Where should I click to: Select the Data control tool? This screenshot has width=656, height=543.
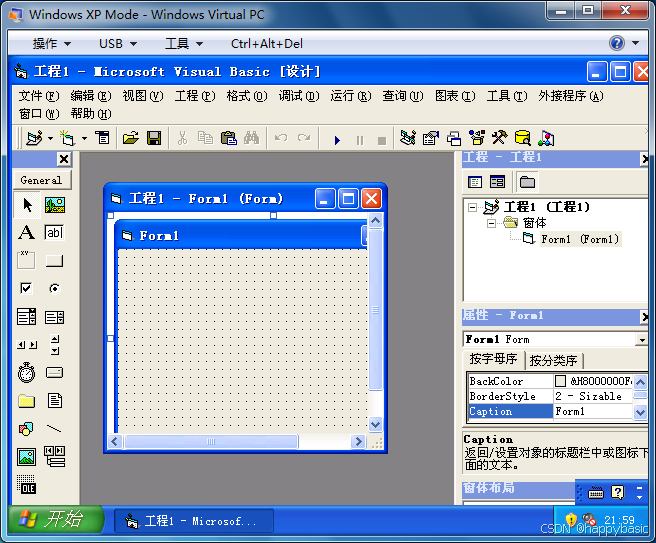click(55, 456)
